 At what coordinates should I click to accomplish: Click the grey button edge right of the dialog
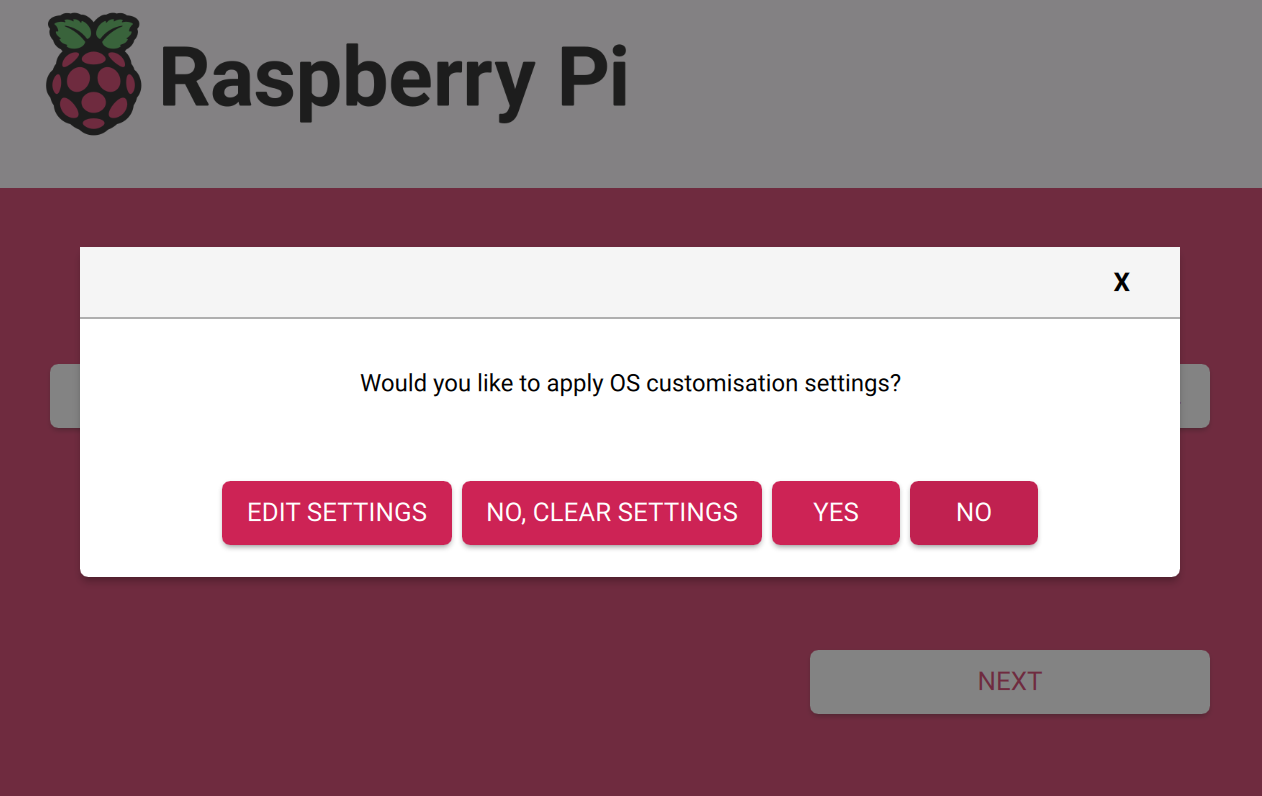(1195, 396)
